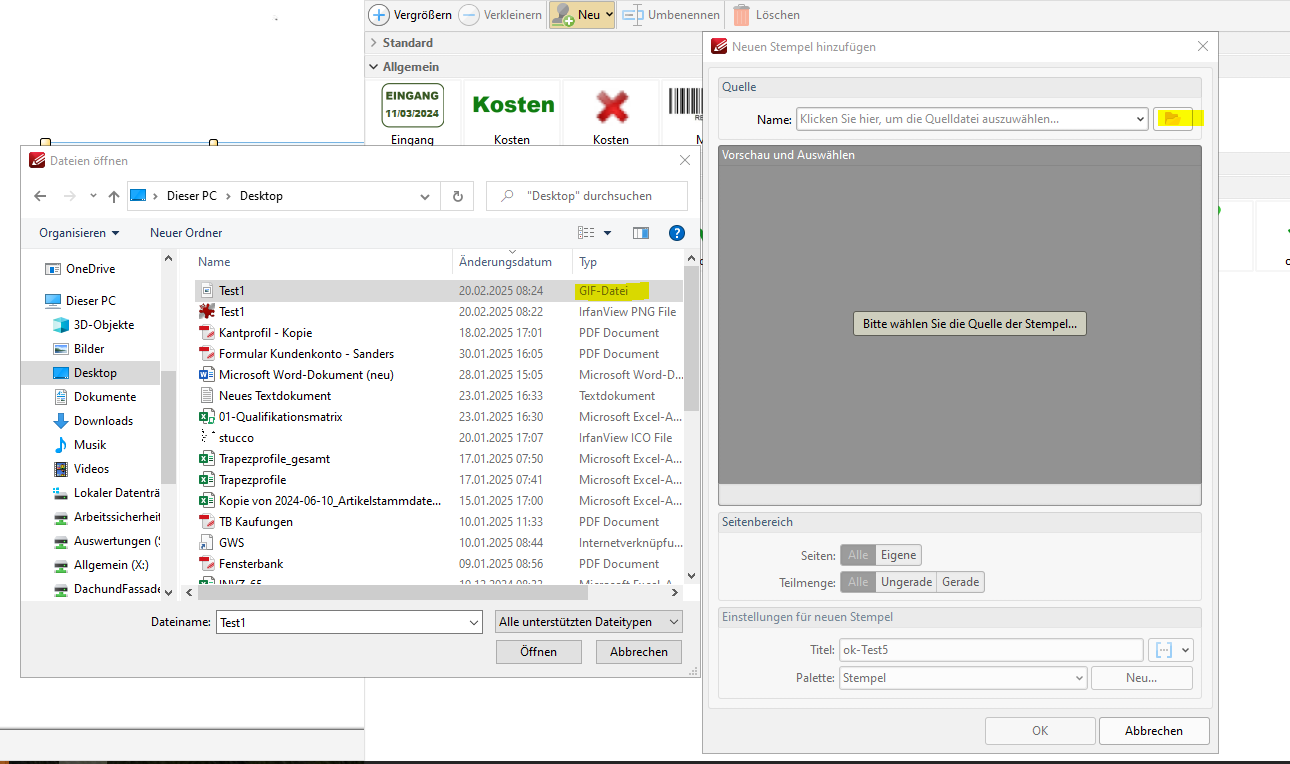Expand the Standard stamp section

pyautogui.click(x=374, y=43)
